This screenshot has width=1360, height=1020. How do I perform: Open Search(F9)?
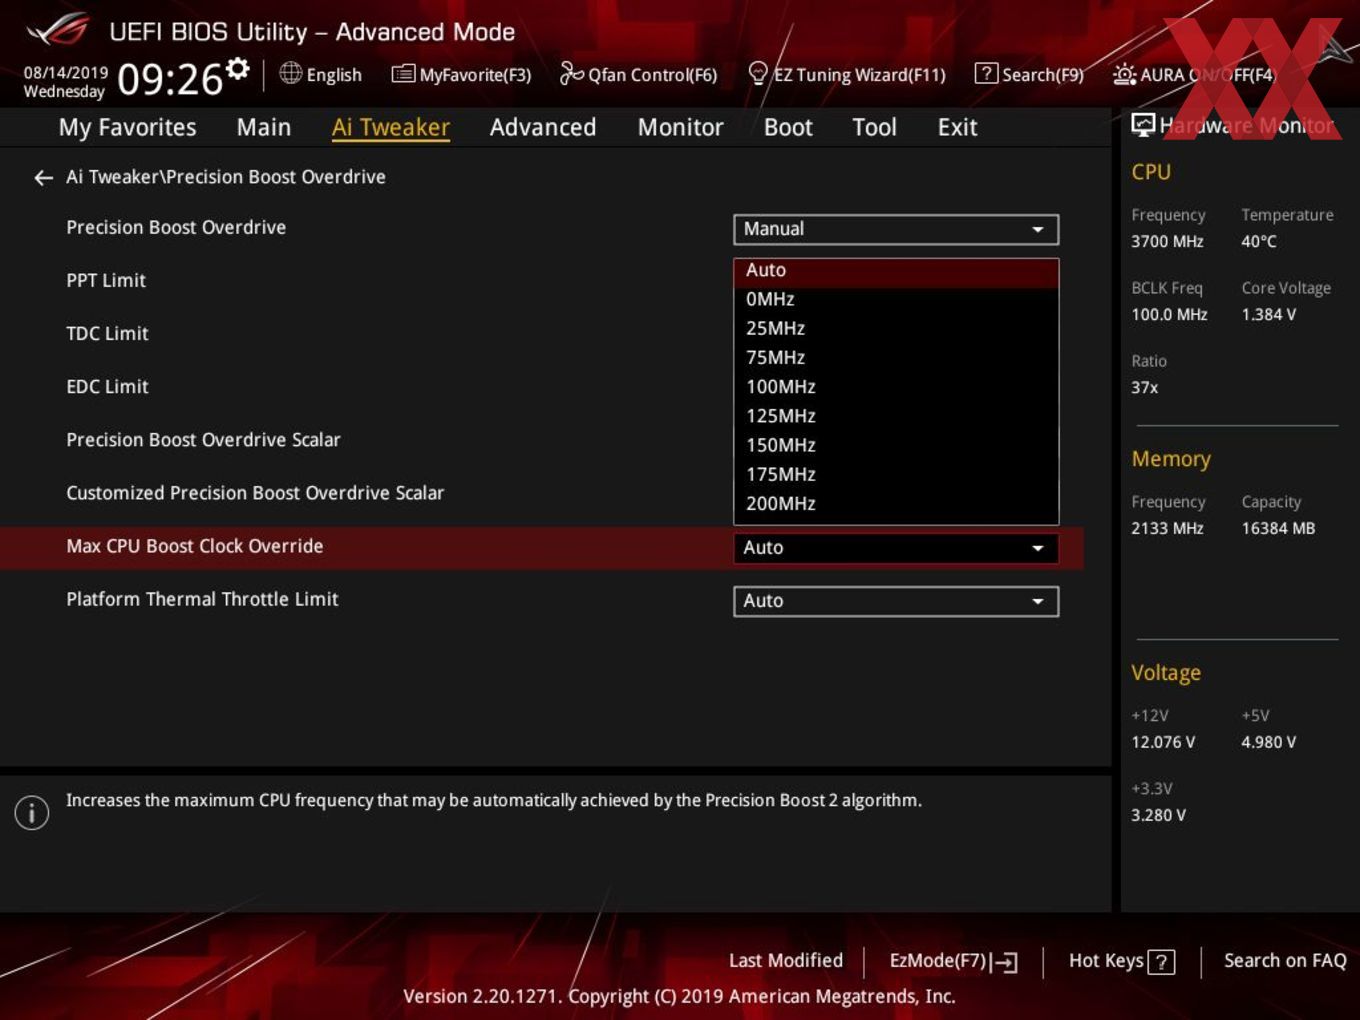[x=1029, y=74]
